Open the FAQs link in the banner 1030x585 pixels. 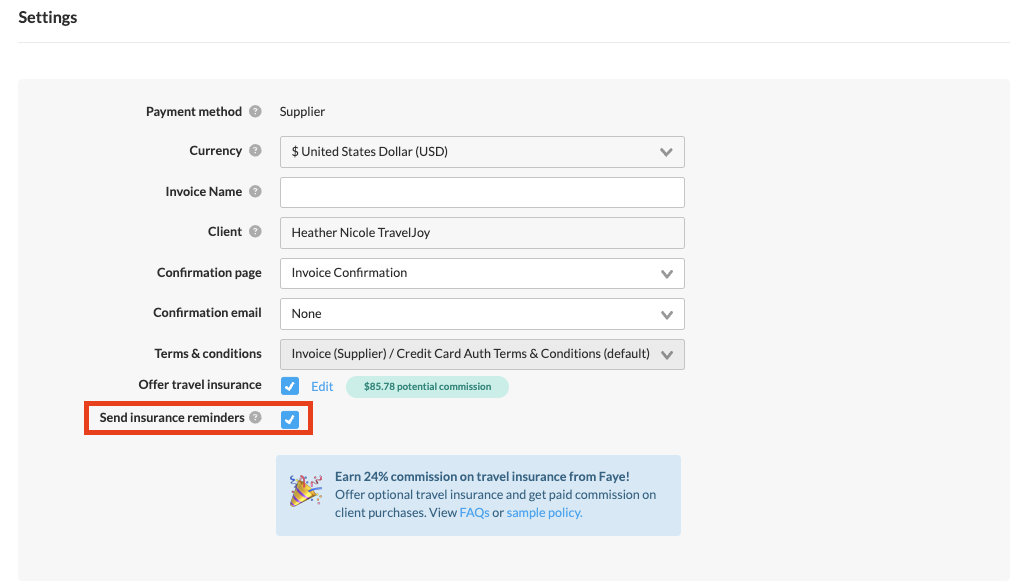click(474, 513)
